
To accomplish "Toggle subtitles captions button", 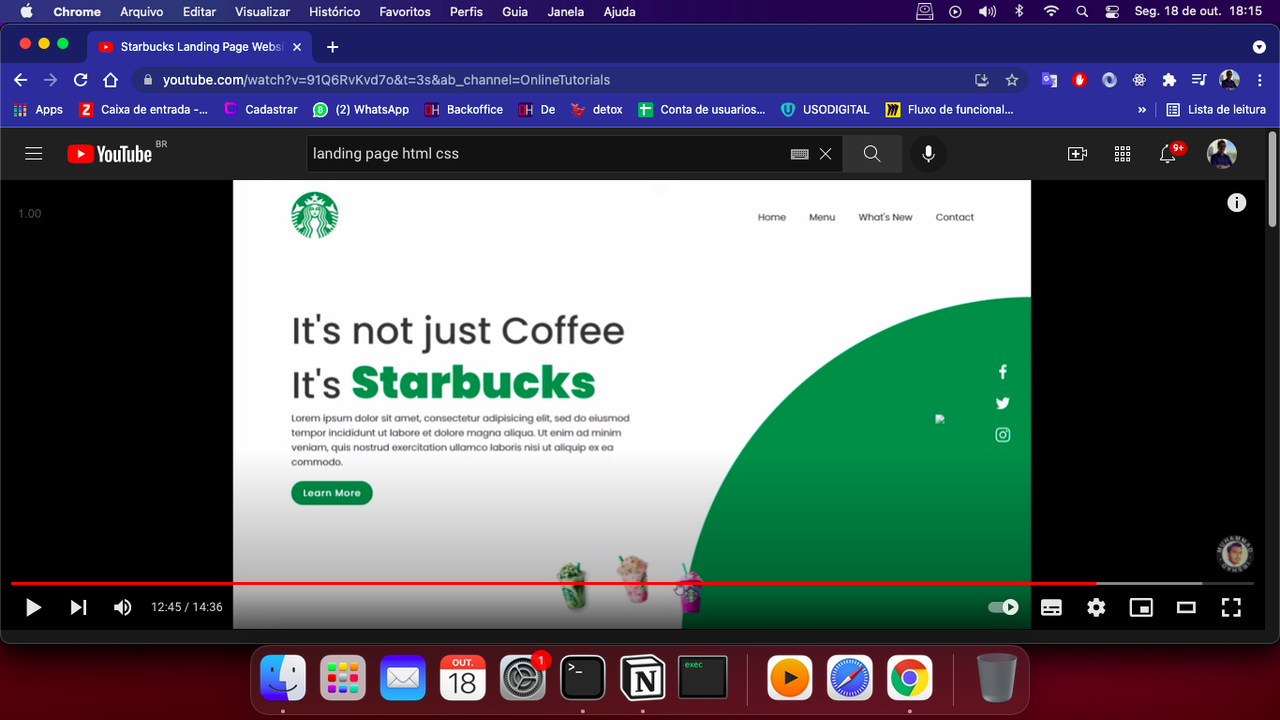I will (x=1051, y=607).
